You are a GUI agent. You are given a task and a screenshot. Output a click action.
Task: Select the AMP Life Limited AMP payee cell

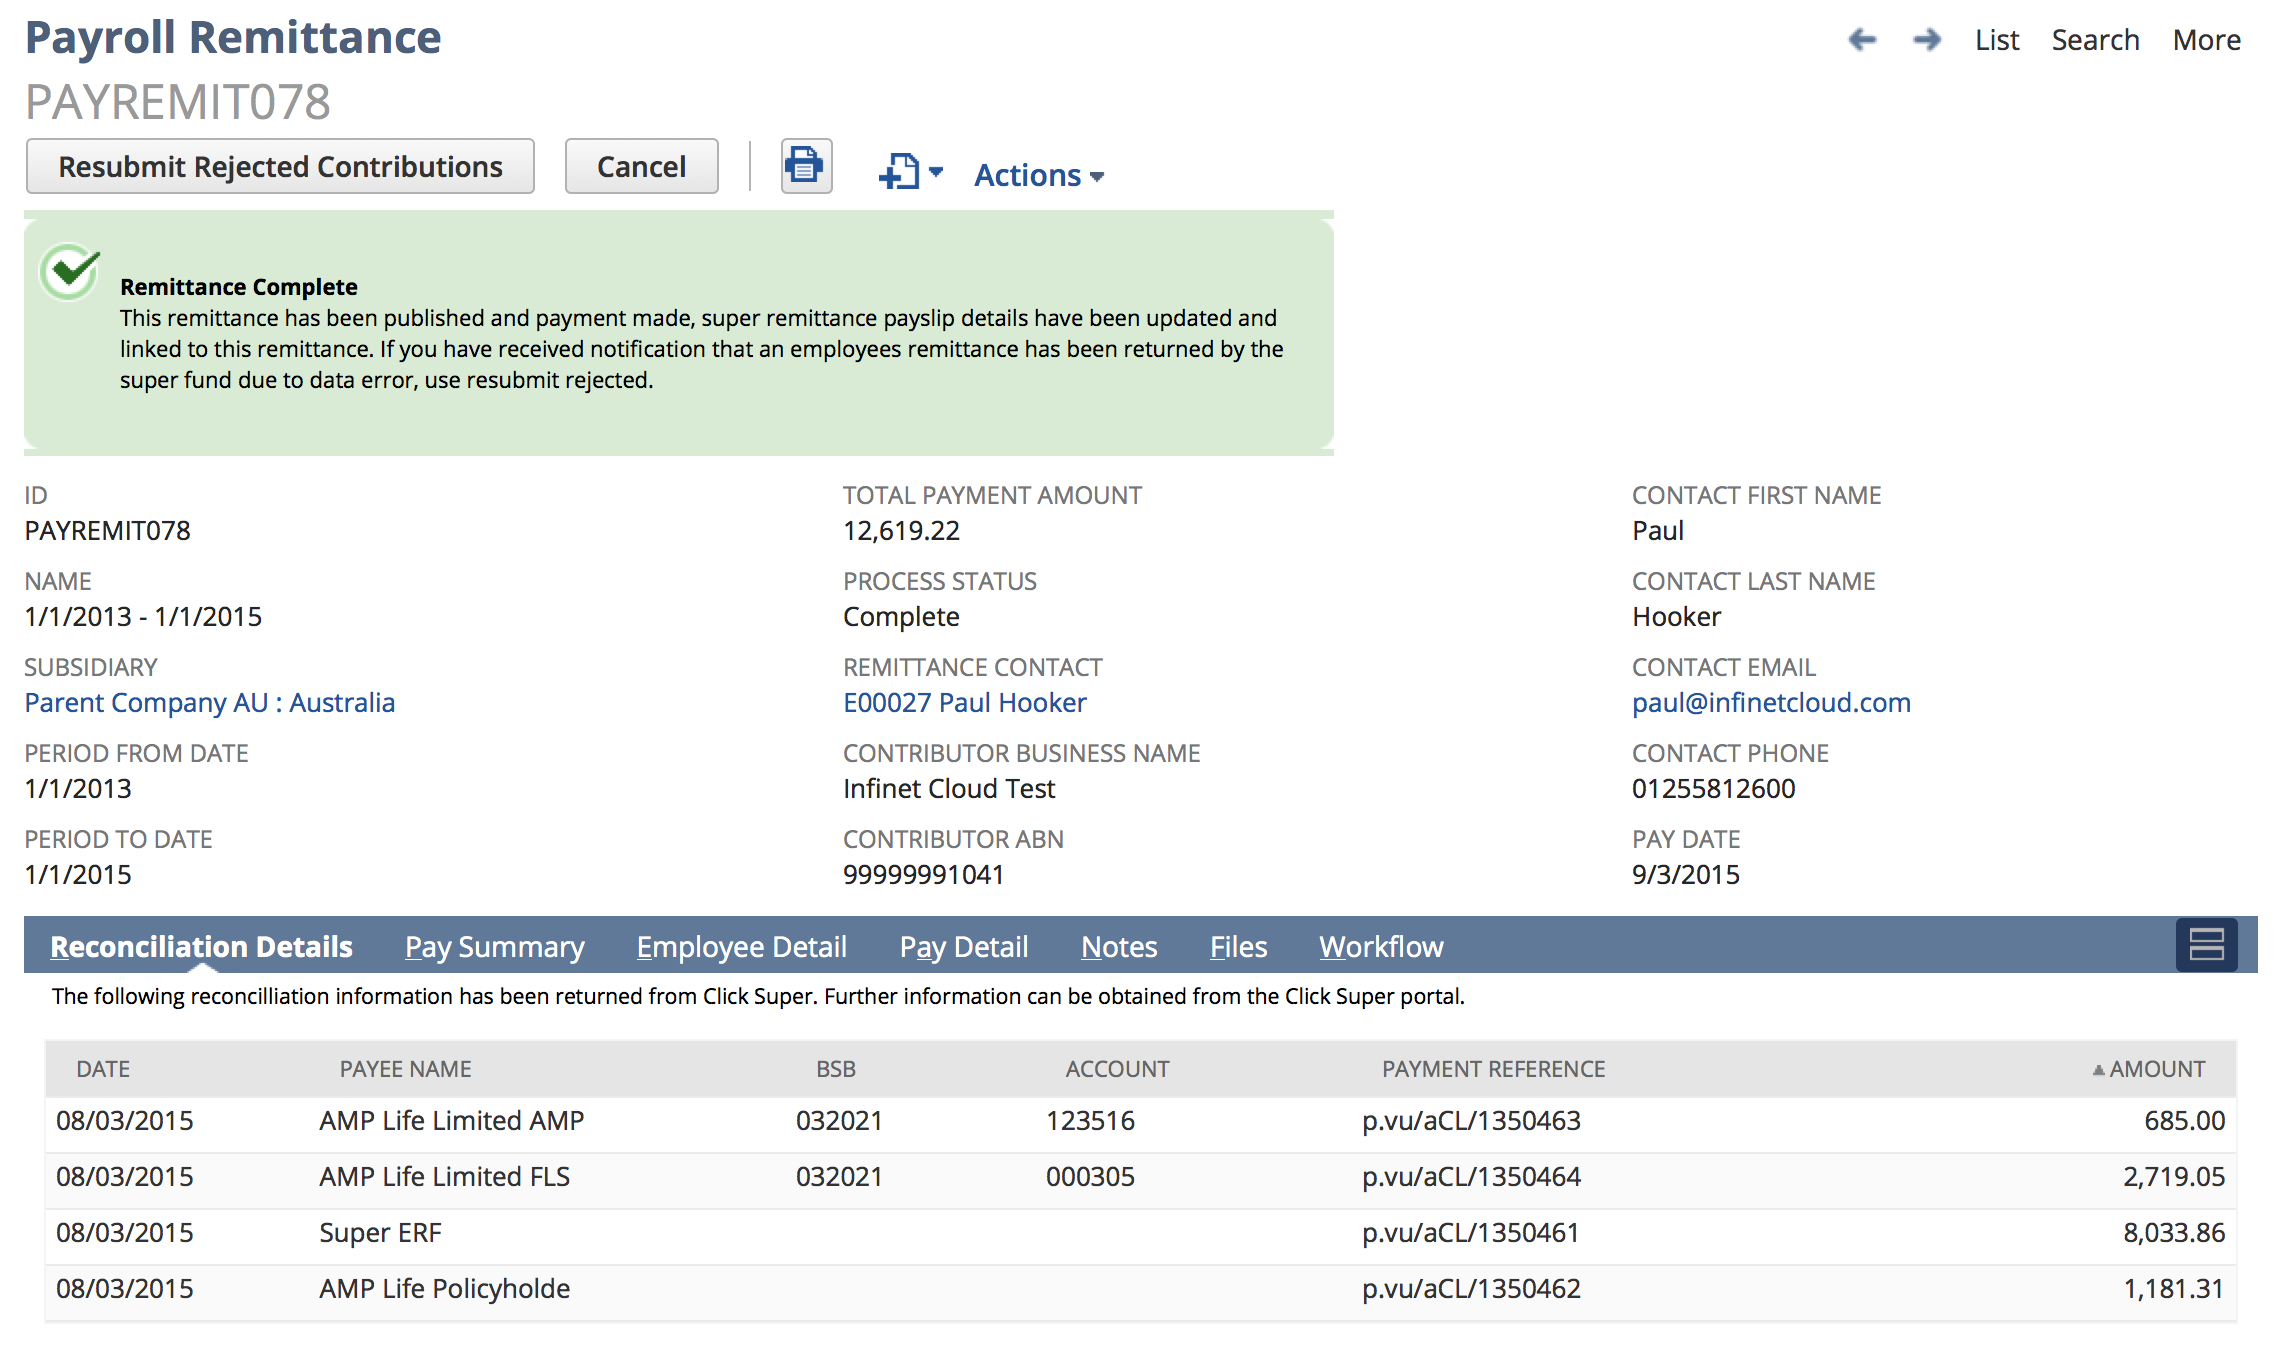451,1120
